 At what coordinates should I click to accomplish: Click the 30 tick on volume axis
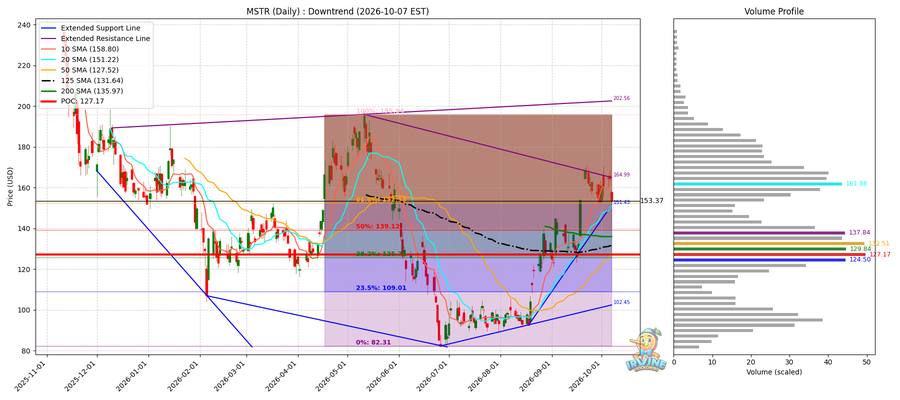[789, 362]
